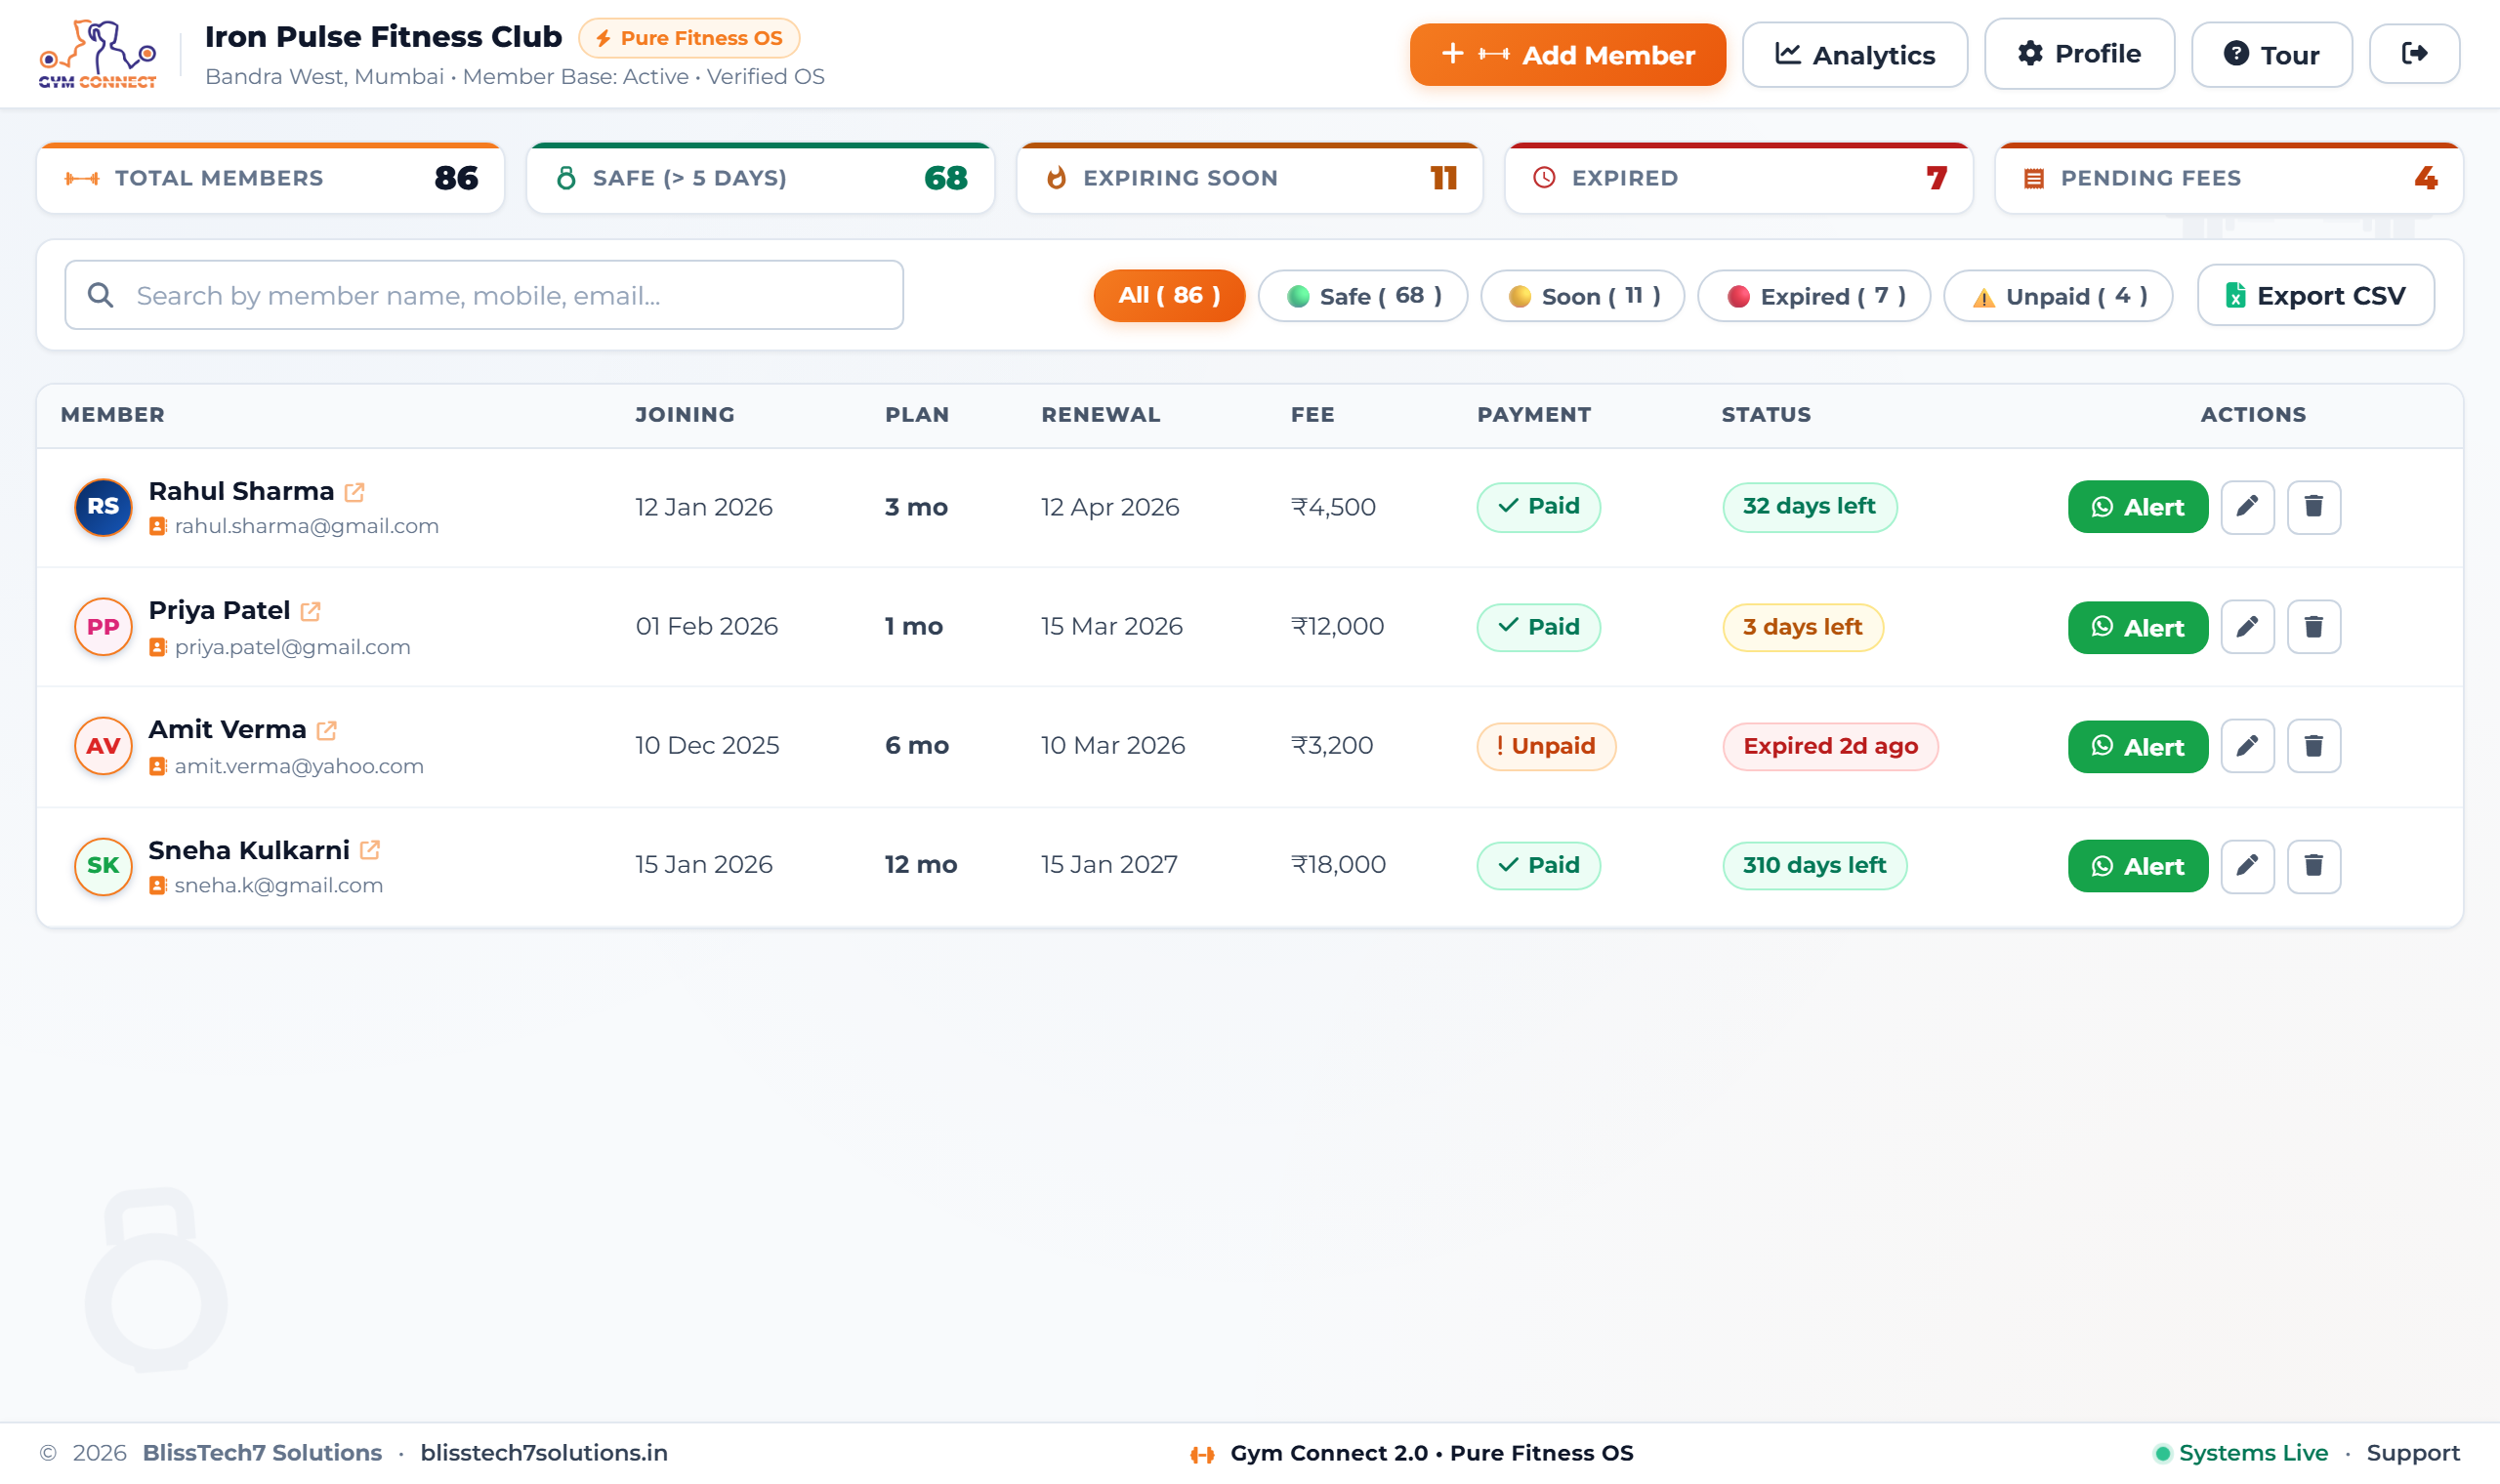Send WhatsApp Alert to Amit Verma
Image resolution: width=2500 pixels, height=1484 pixels.
(x=2138, y=747)
